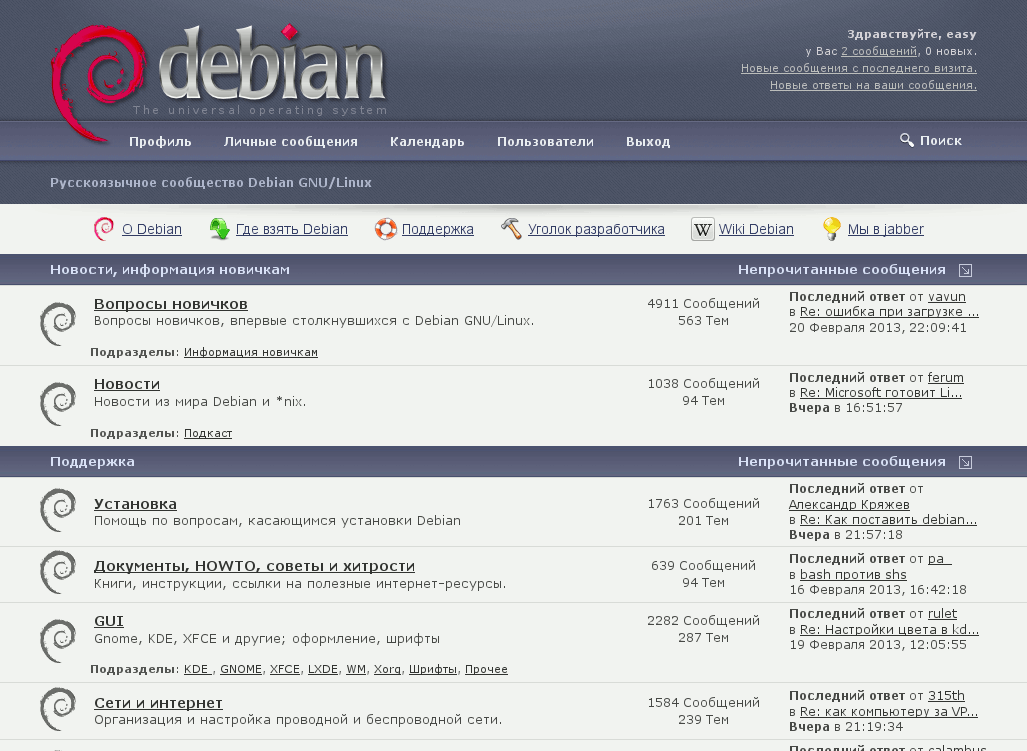
Task: Click the hammer icon for Уголок разработчика
Action: tap(511, 229)
